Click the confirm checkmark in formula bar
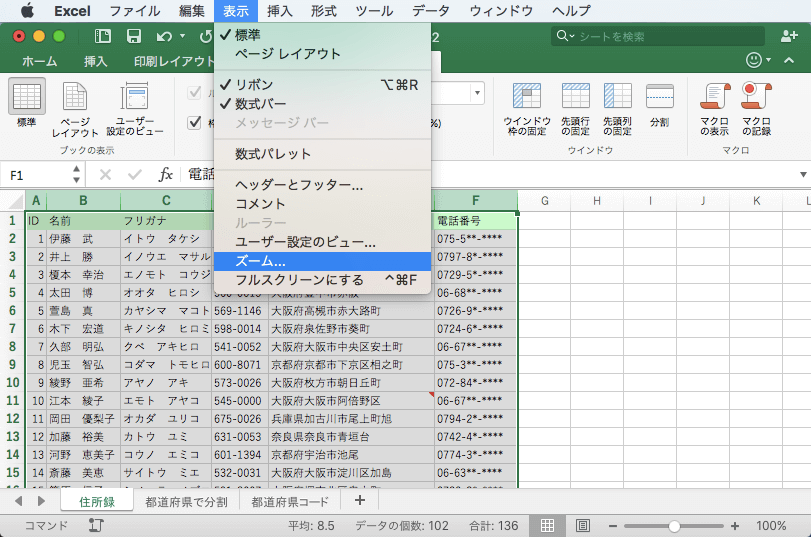 point(134,175)
